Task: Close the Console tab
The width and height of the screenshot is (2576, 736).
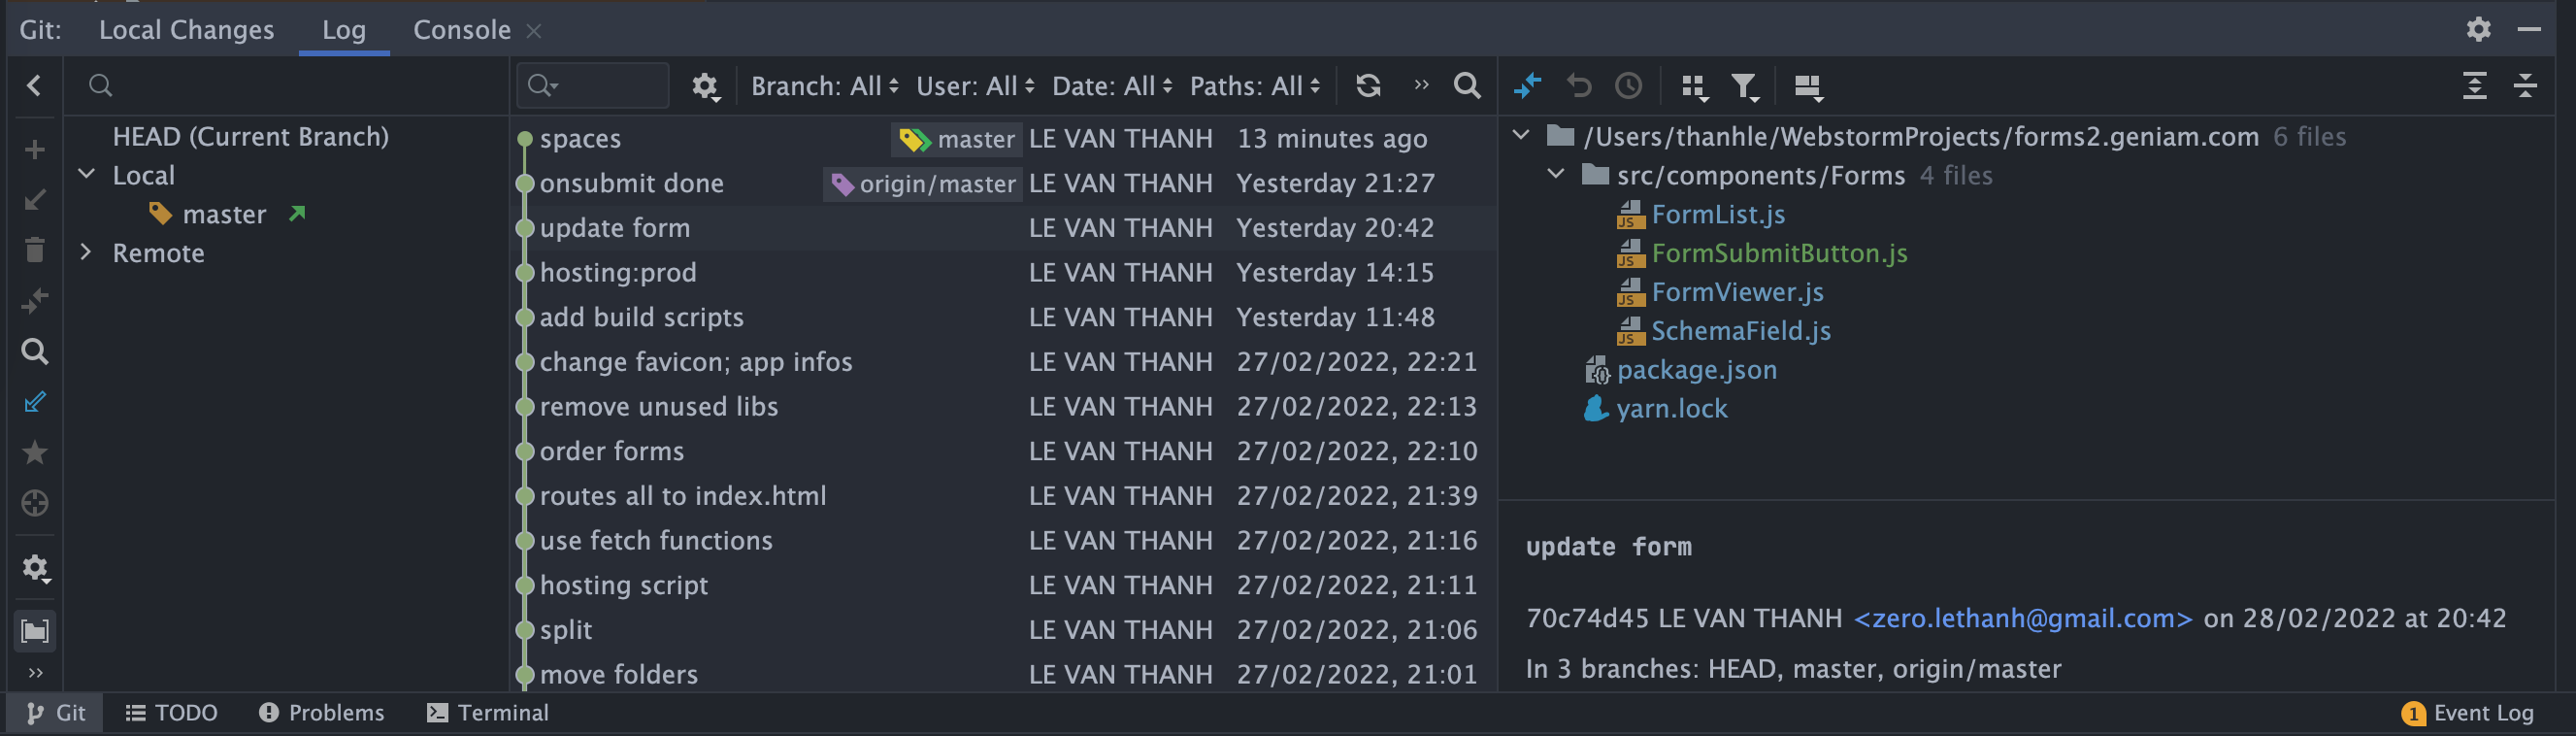Action: pos(534,31)
